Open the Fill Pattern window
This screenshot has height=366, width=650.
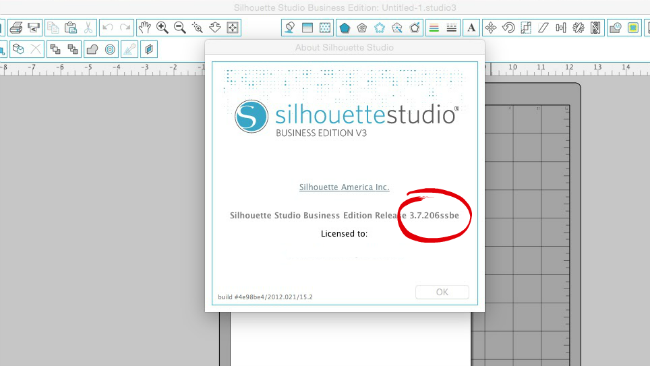tap(325, 28)
